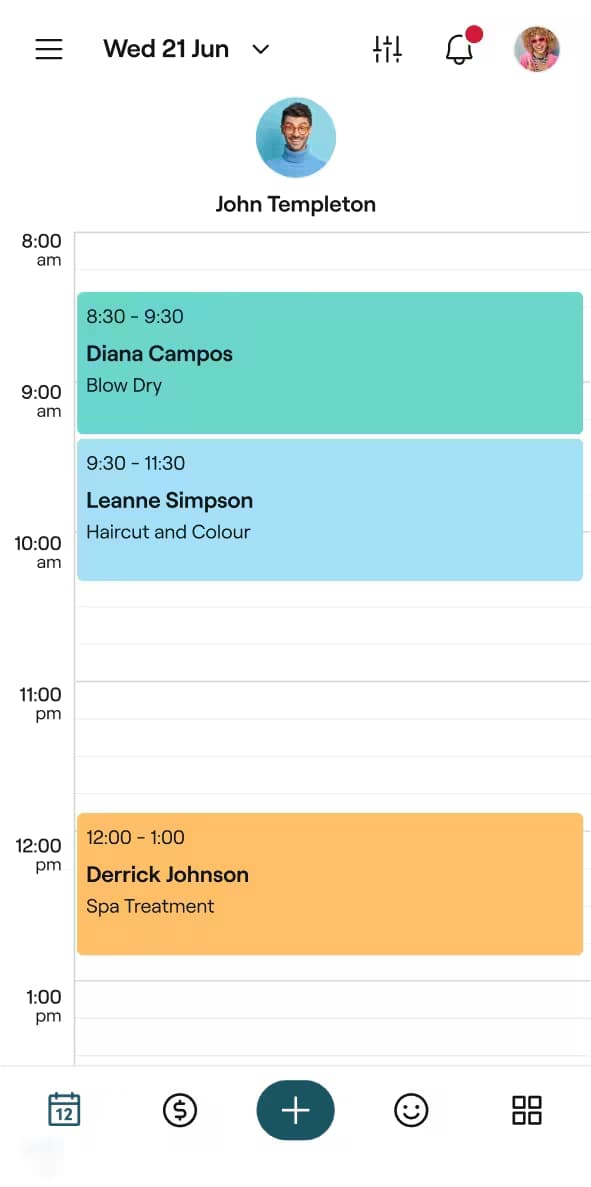The image size is (591, 1187).
Task: Open the calendar tab in bottom bar
Action: click(64, 1110)
